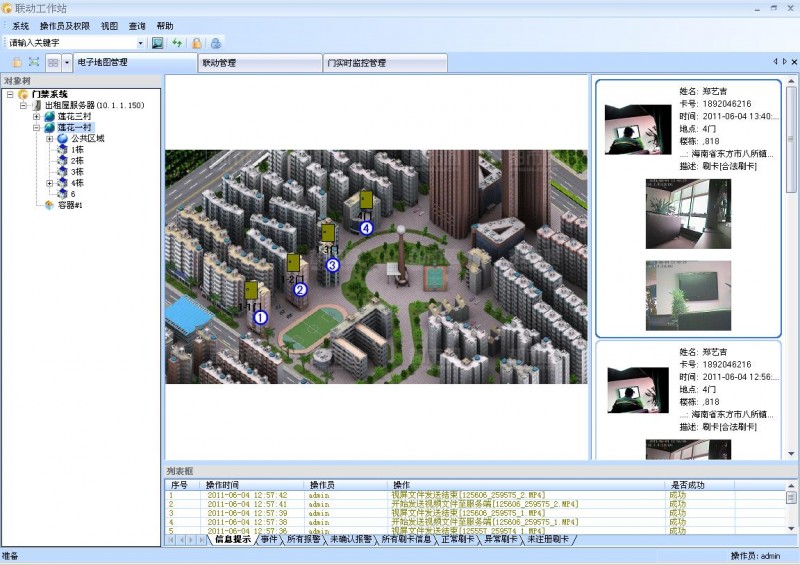This screenshot has height=565, width=800.
Task: Open the 查询 menu
Action: 137,26
